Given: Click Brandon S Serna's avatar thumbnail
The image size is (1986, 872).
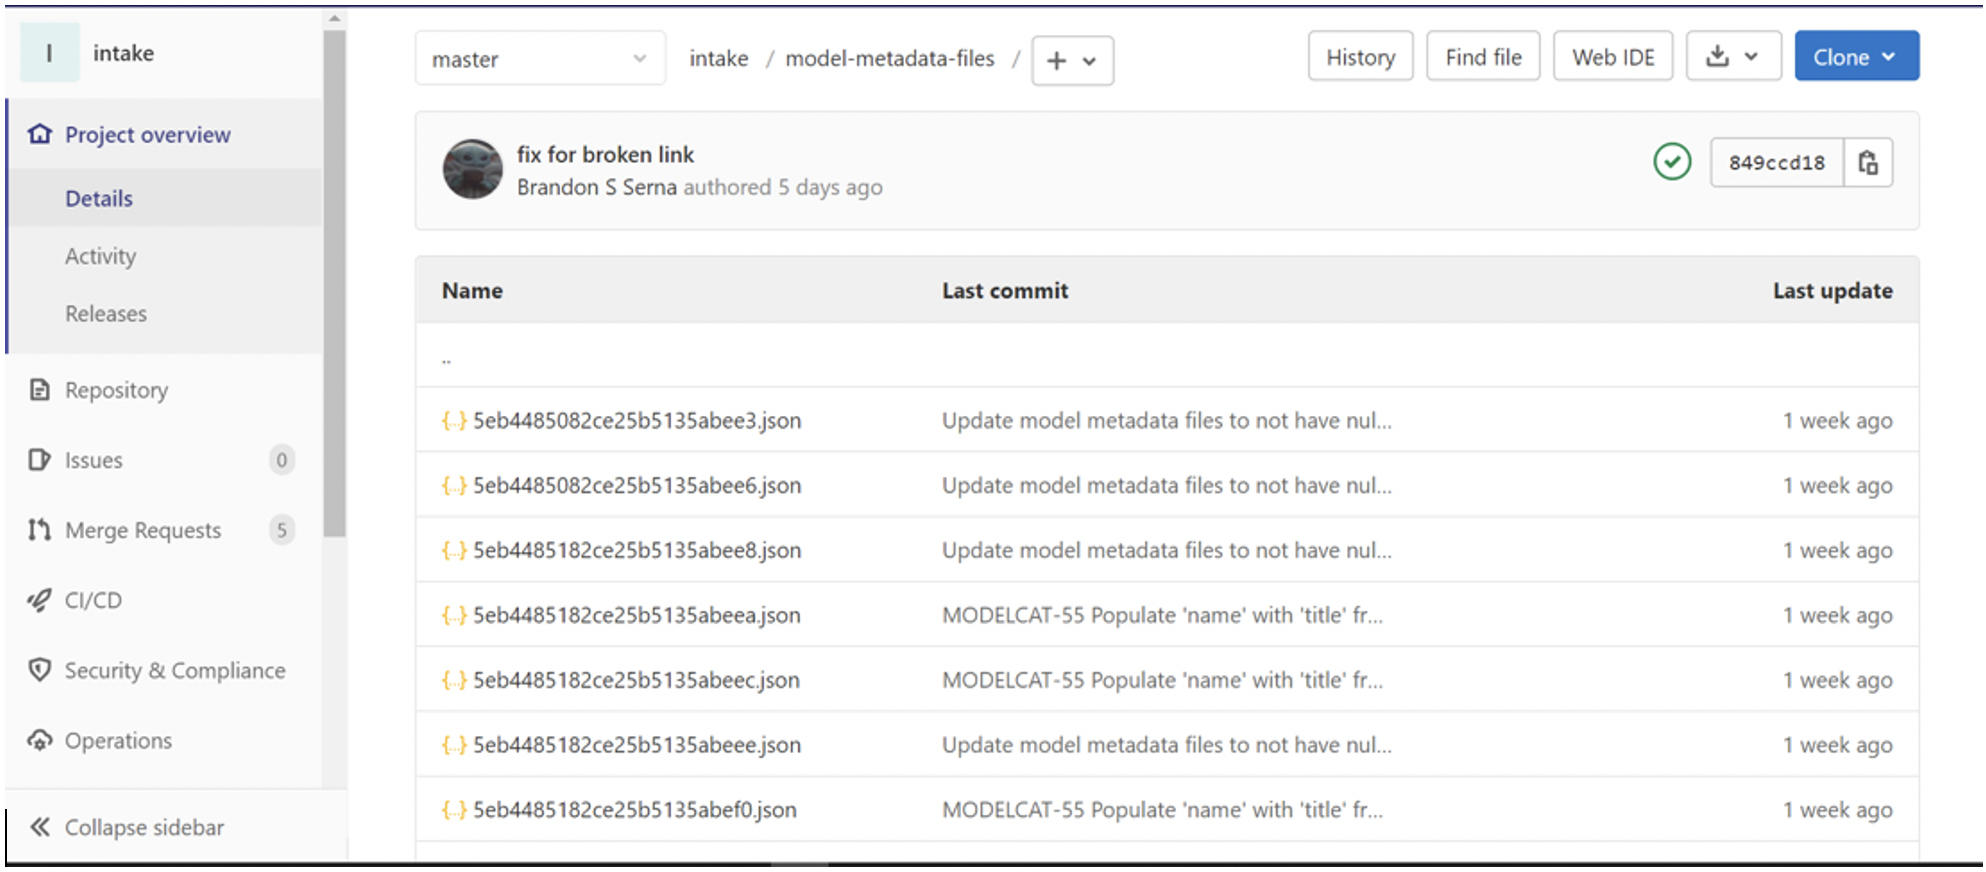Looking at the screenshot, I should 472,169.
